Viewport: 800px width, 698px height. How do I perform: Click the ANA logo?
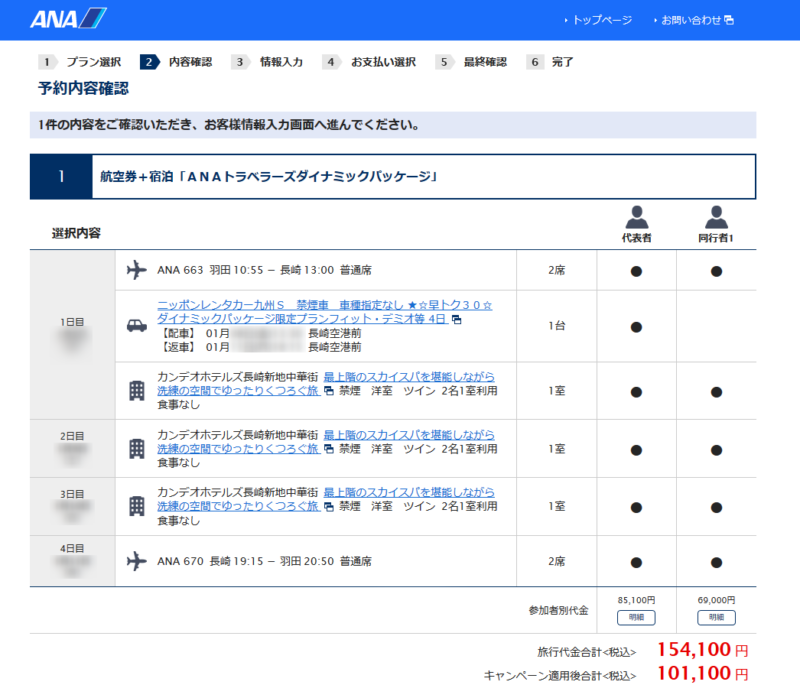point(68,19)
